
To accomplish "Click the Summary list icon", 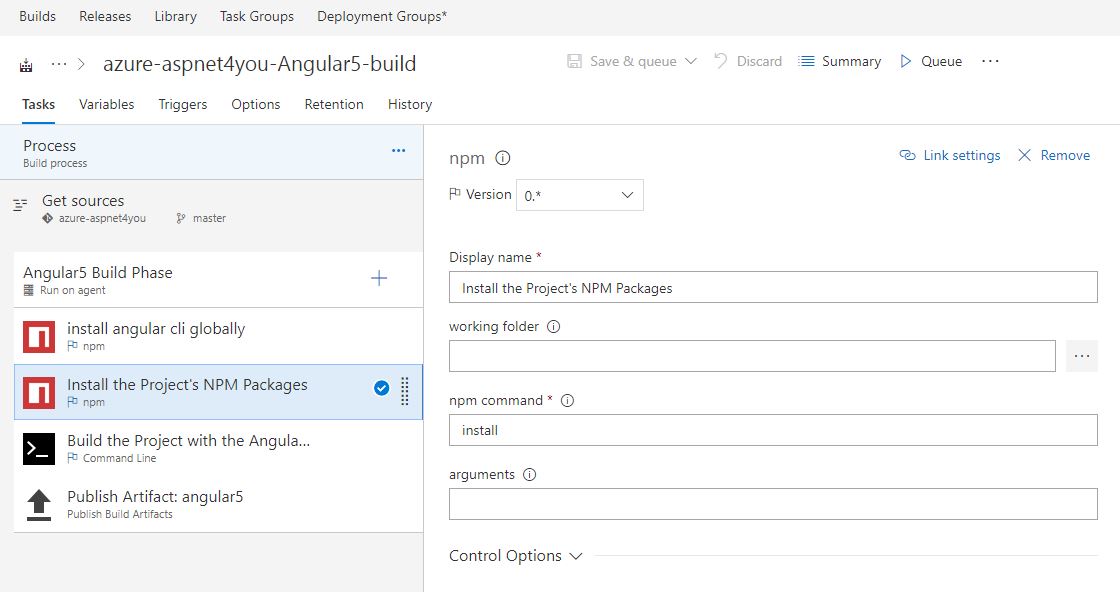I will click(806, 61).
